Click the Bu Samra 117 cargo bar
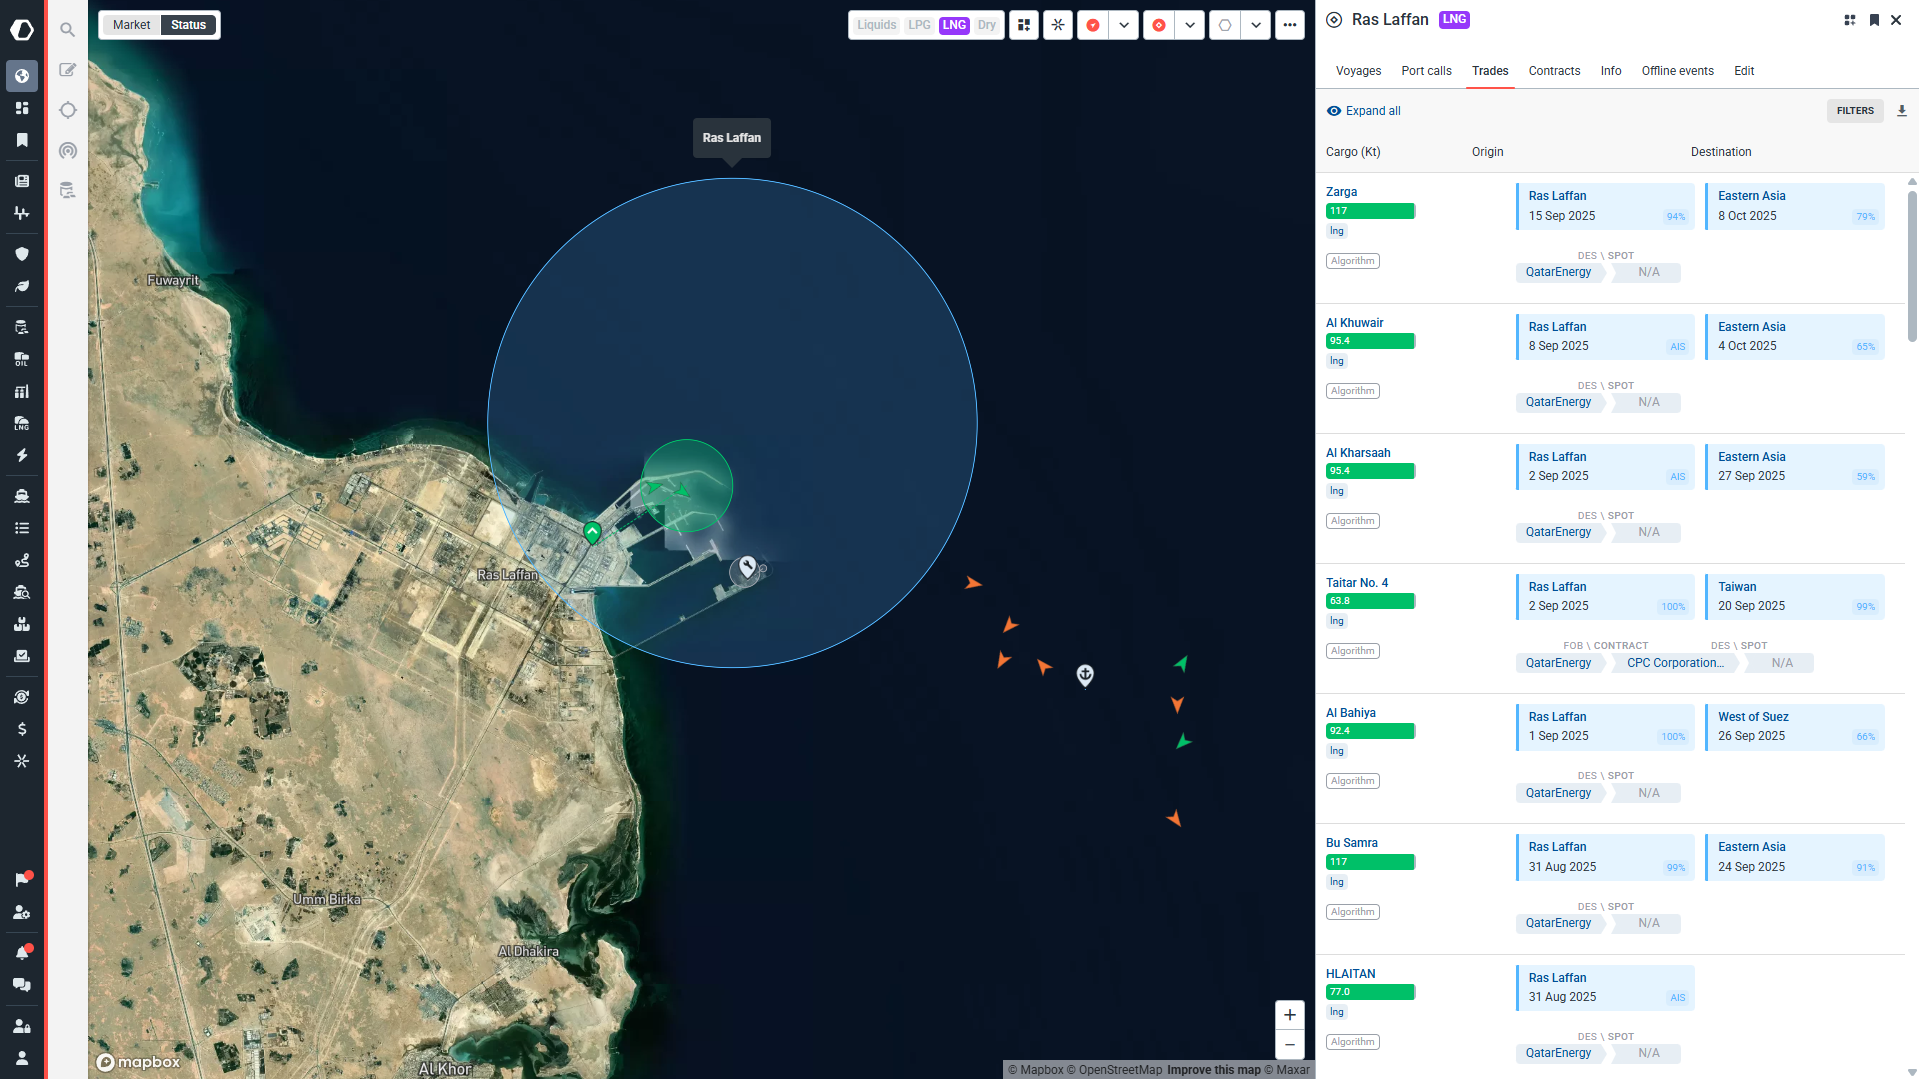 point(1370,862)
